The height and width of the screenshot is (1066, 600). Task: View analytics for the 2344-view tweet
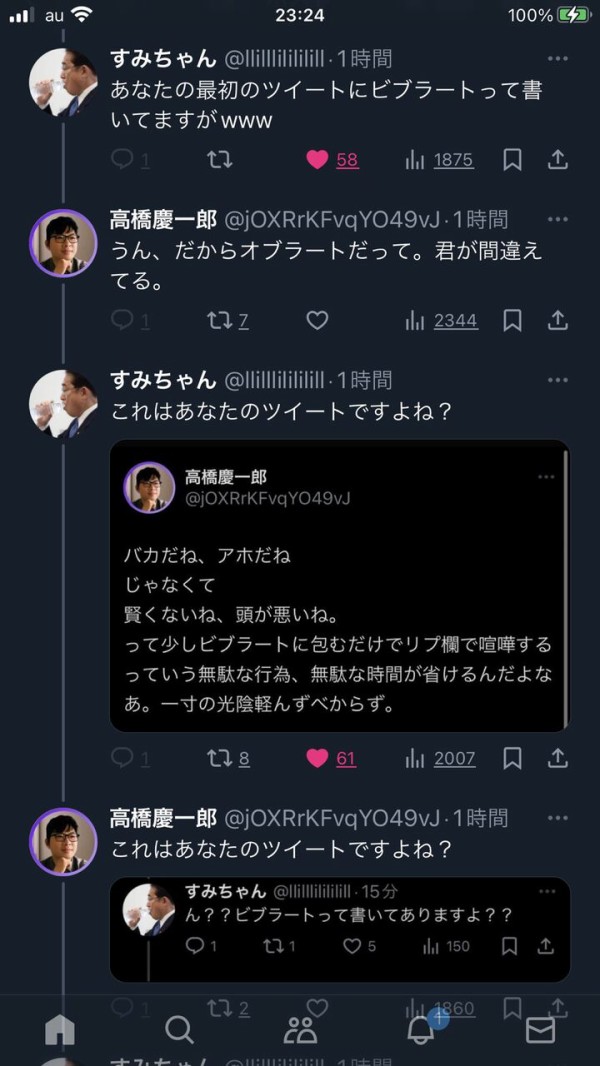coord(440,321)
